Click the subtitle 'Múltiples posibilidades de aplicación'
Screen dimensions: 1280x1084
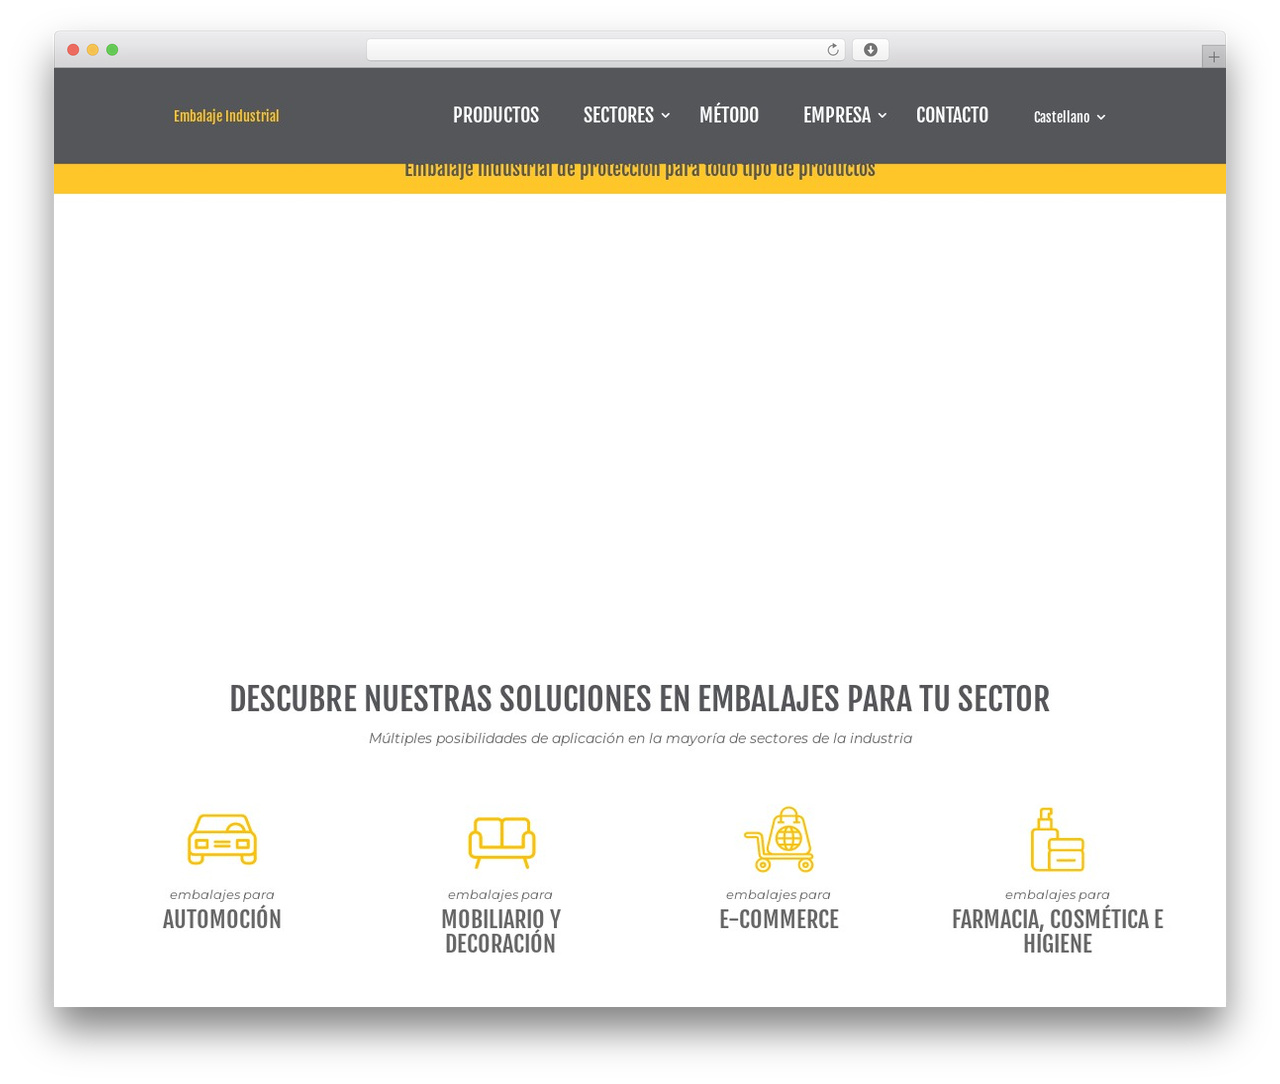pyautogui.click(x=640, y=738)
